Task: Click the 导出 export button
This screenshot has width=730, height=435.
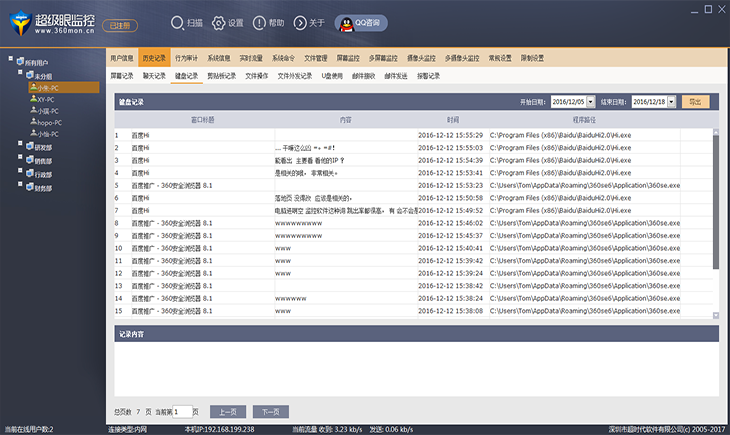Action: 696,102
